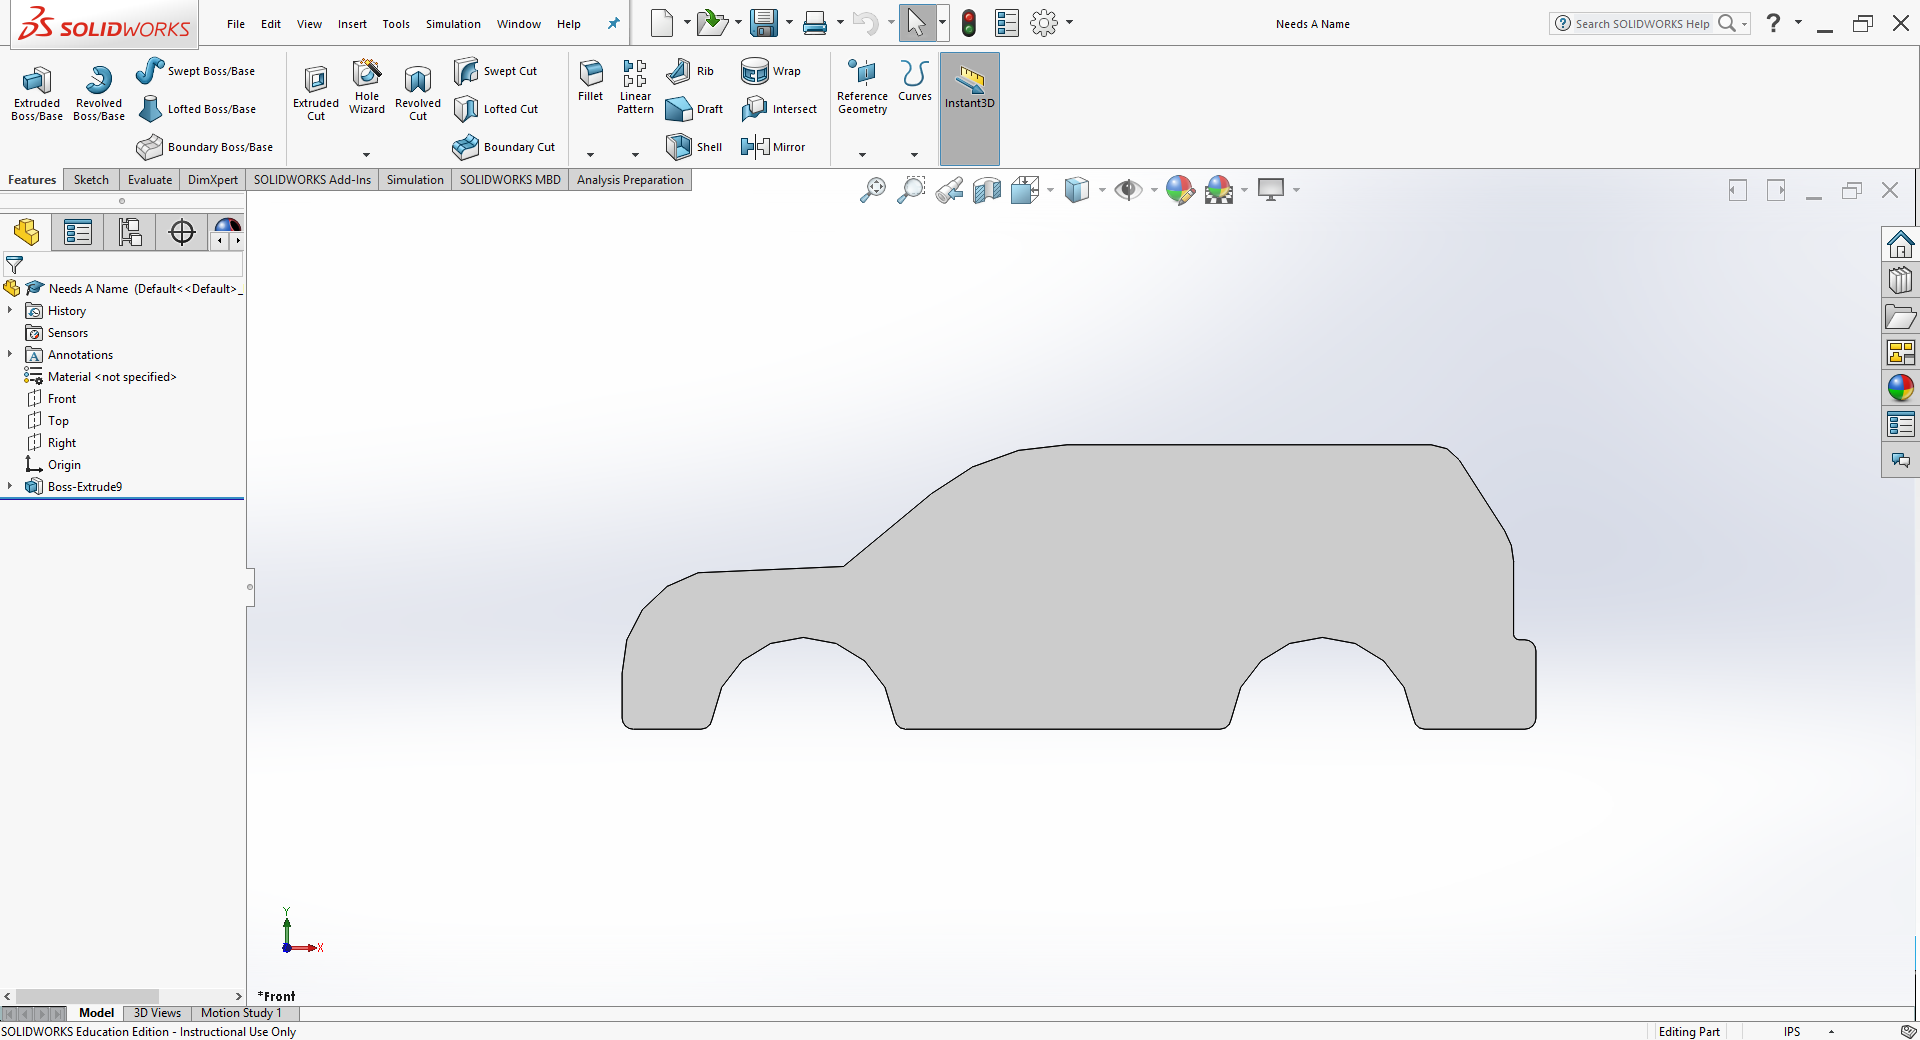Open Reference Geometry tool
The height and width of the screenshot is (1040, 1920).
coord(863,87)
